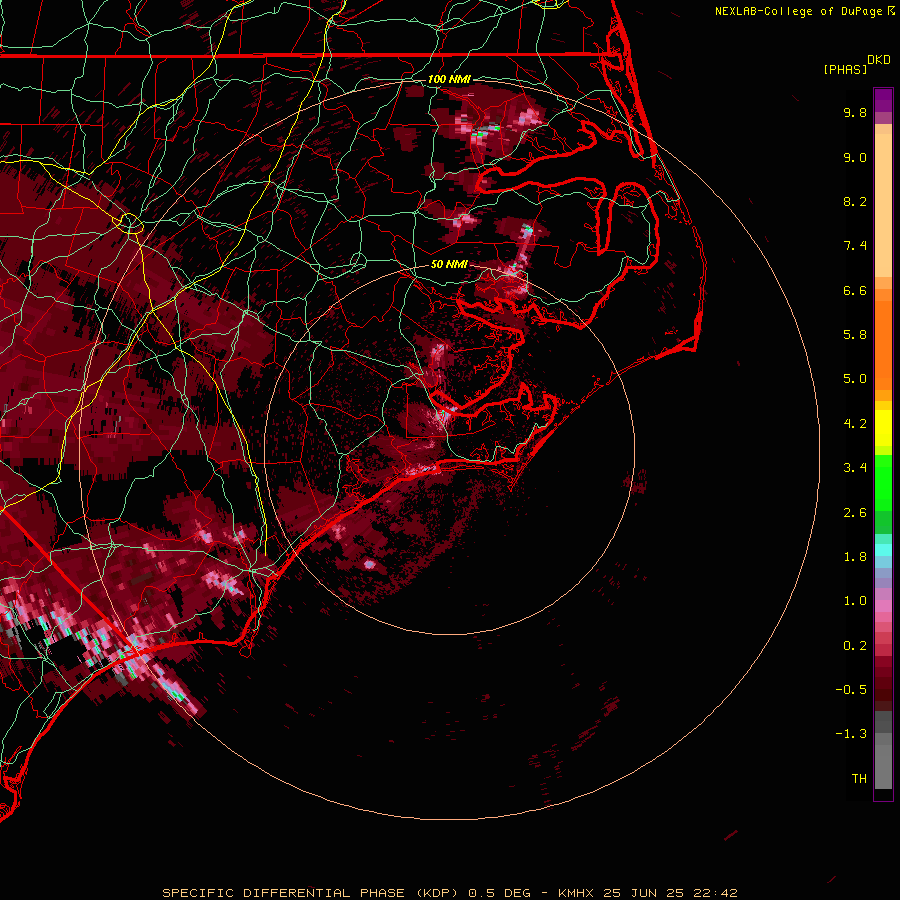Click the TH threshold label
Screen dimensions: 900x900
(859, 779)
